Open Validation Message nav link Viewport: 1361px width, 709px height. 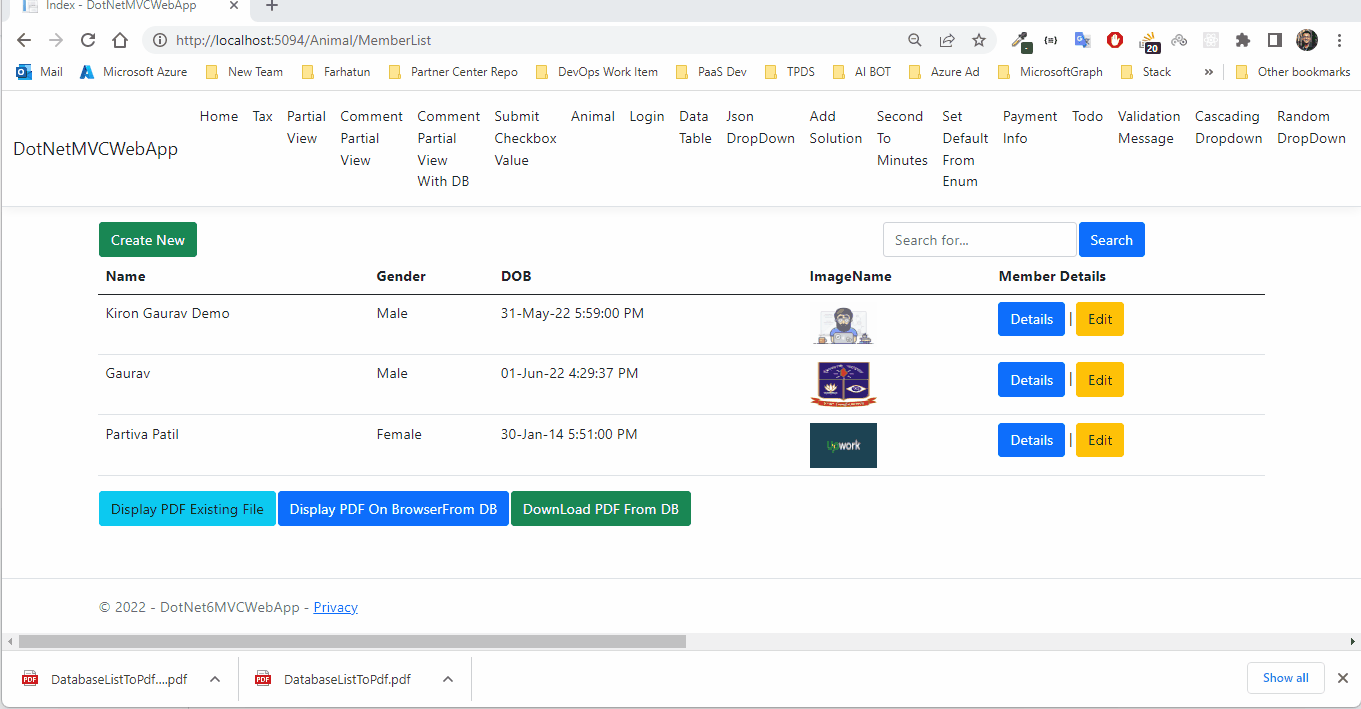[1149, 127]
